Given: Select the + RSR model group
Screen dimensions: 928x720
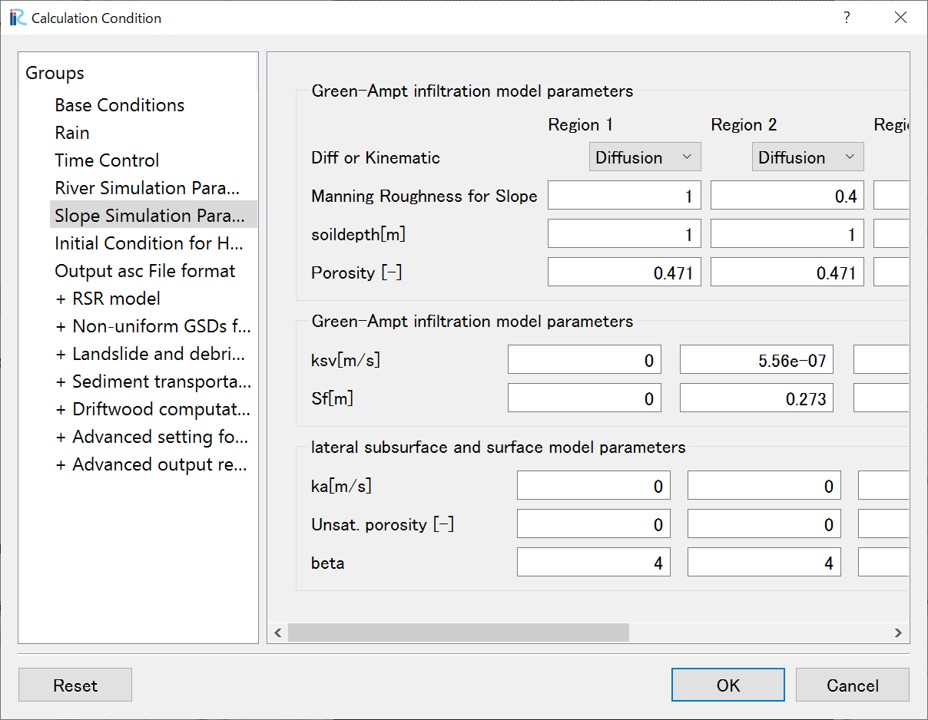Looking at the screenshot, I should pyautogui.click(x=108, y=299).
